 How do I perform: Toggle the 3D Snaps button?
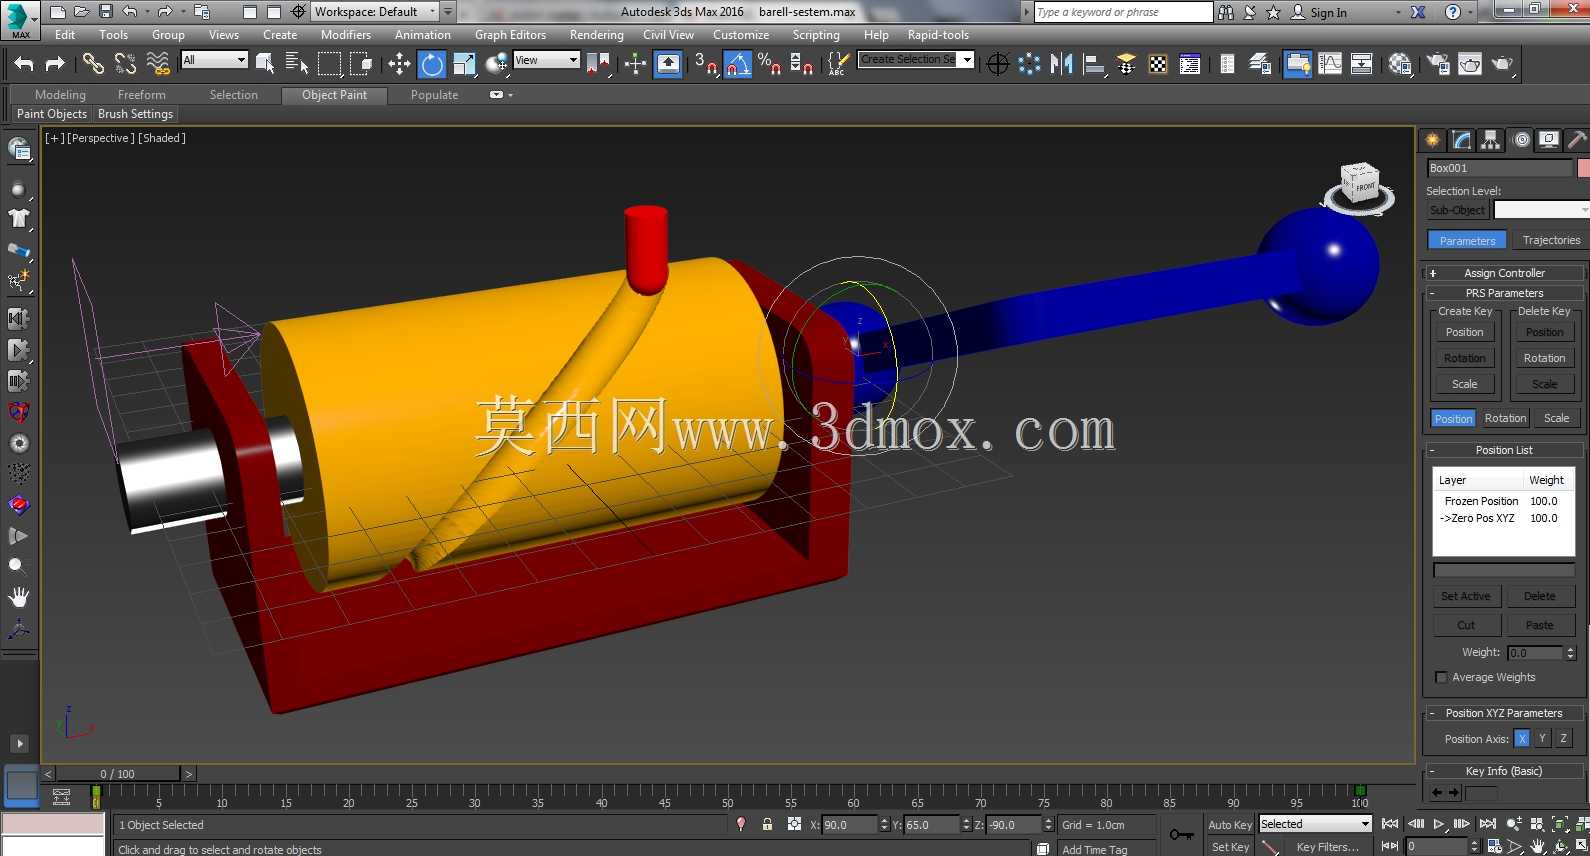[x=706, y=64]
